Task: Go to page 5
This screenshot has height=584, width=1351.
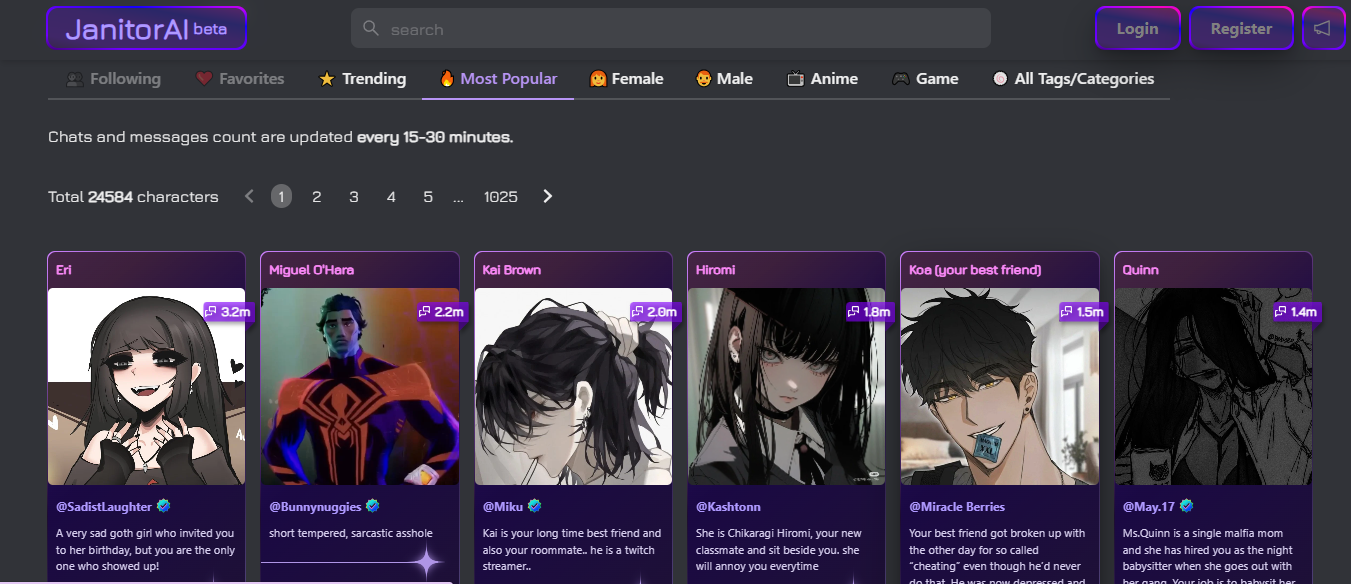Action: click(x=428, y=196)
